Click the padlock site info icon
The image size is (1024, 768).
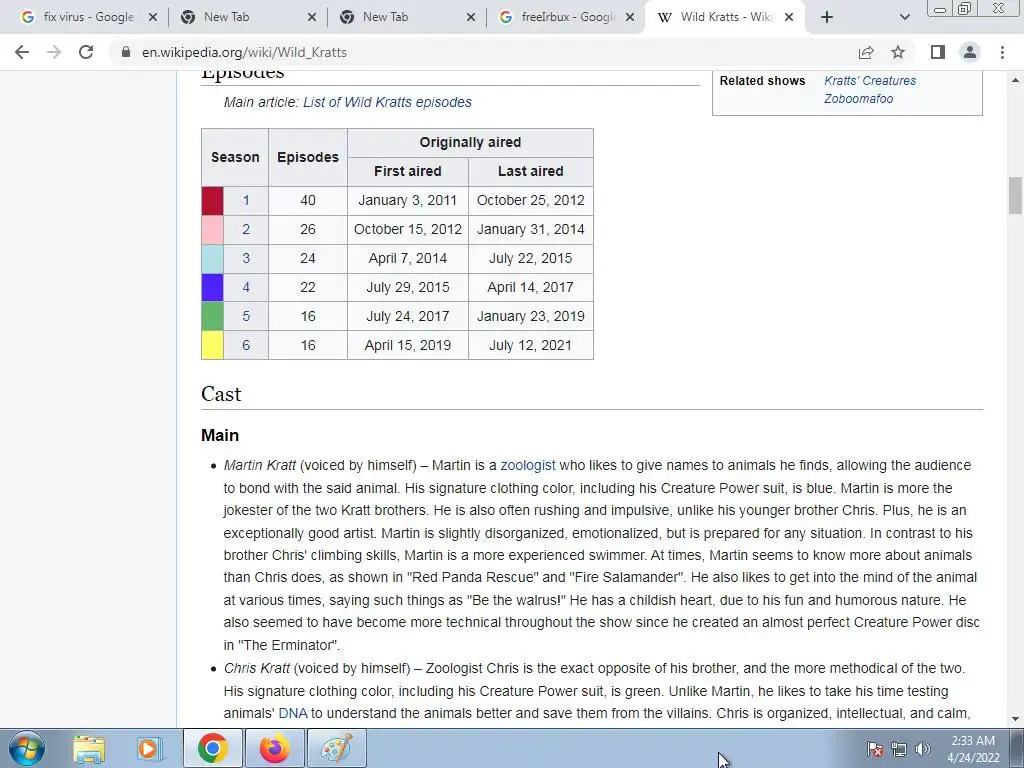(126, 52)
